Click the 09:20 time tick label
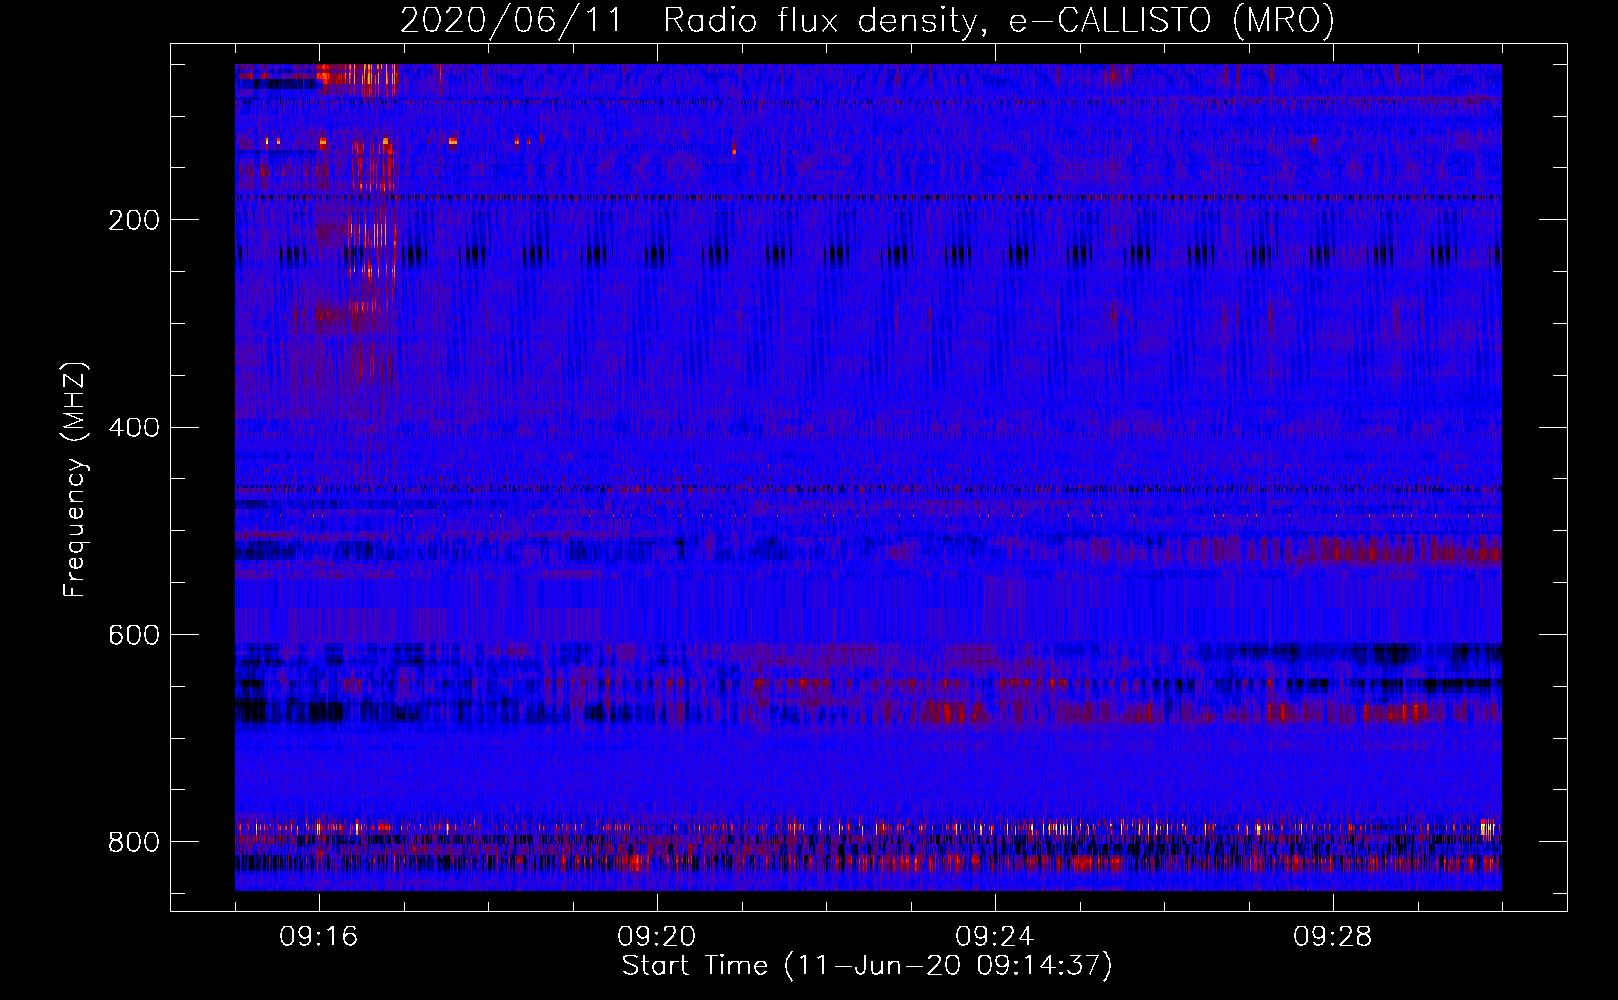 [657, 937]
